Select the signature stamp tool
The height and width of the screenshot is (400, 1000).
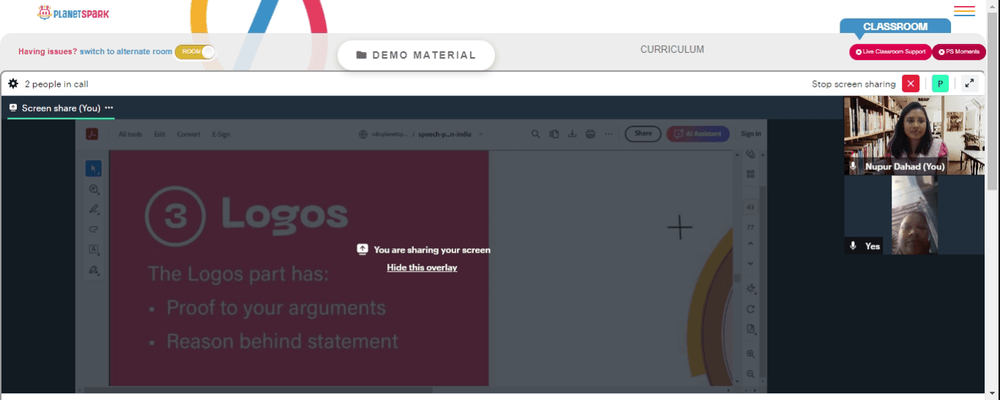tap(93, 270)
